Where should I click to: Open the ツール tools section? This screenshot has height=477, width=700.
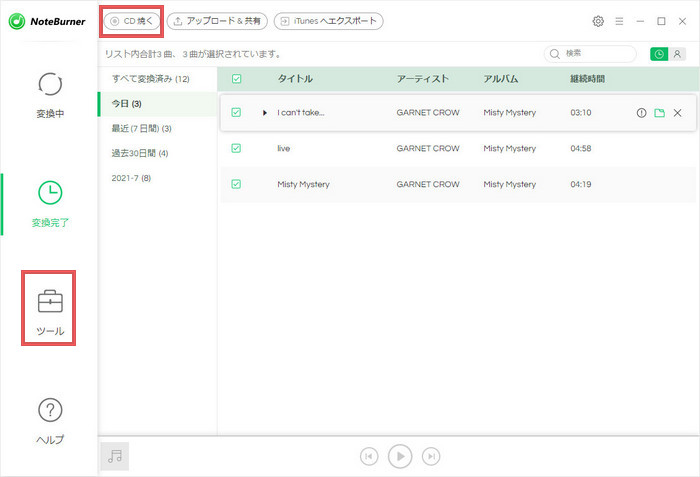50,312
